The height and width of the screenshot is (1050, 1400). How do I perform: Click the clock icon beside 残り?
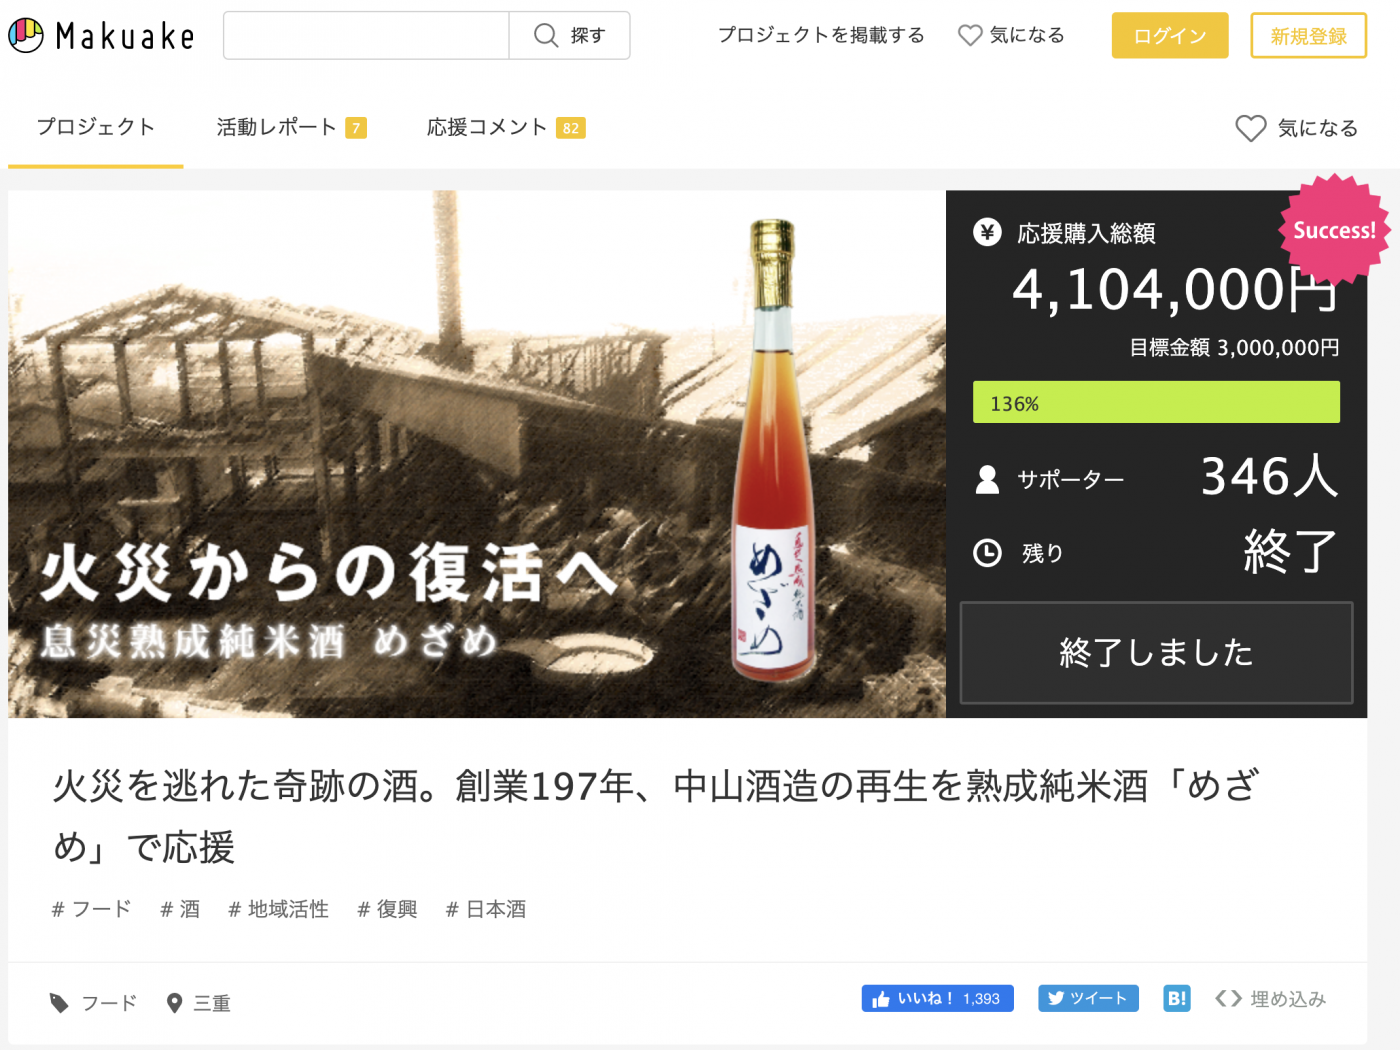click(987, 553)
